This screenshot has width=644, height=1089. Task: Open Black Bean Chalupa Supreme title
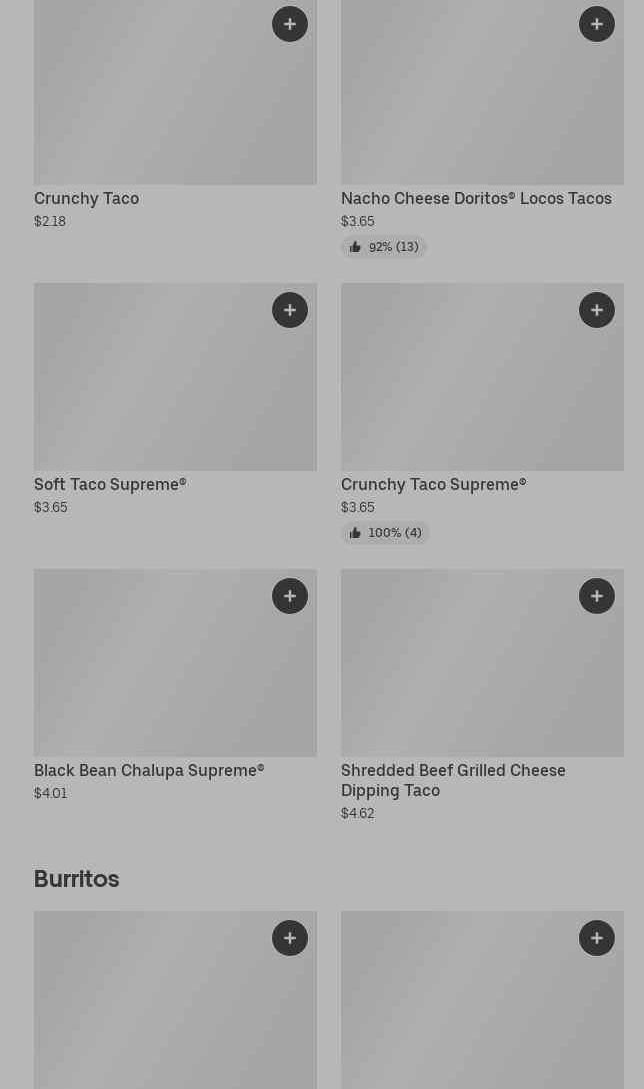(149, 770)
